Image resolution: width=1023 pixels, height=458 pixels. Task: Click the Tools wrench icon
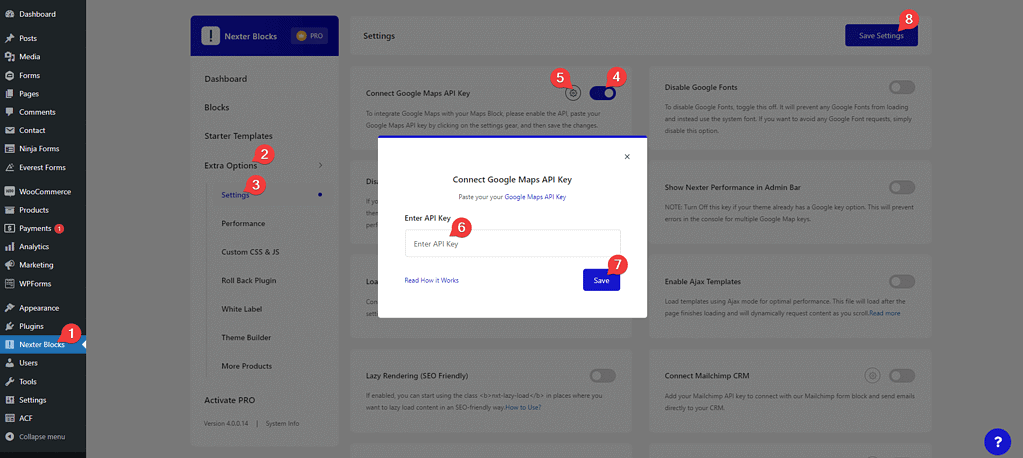[10, 381]
